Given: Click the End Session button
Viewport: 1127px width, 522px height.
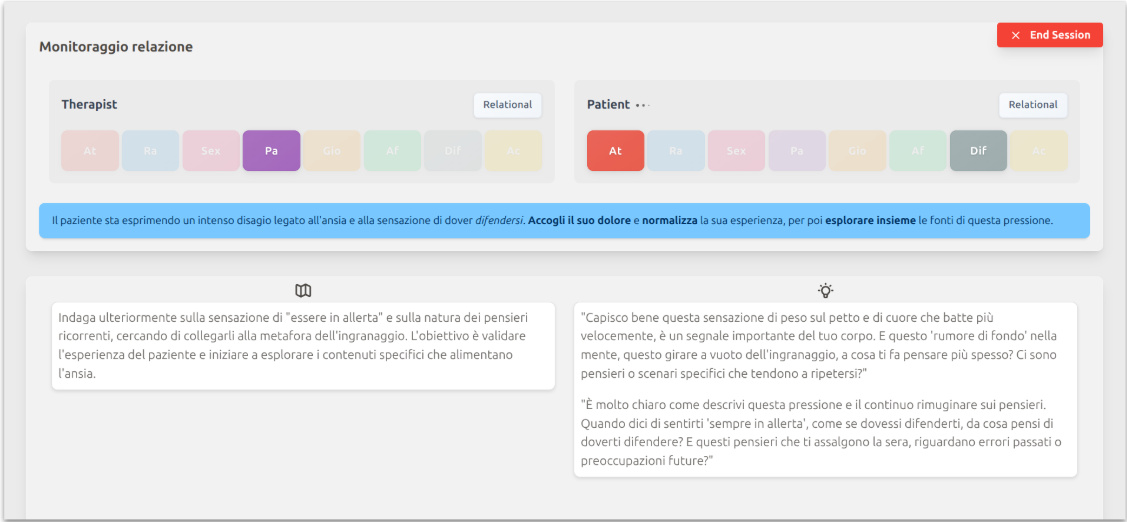Looking at the screenshot, I should click(1049, 35).
